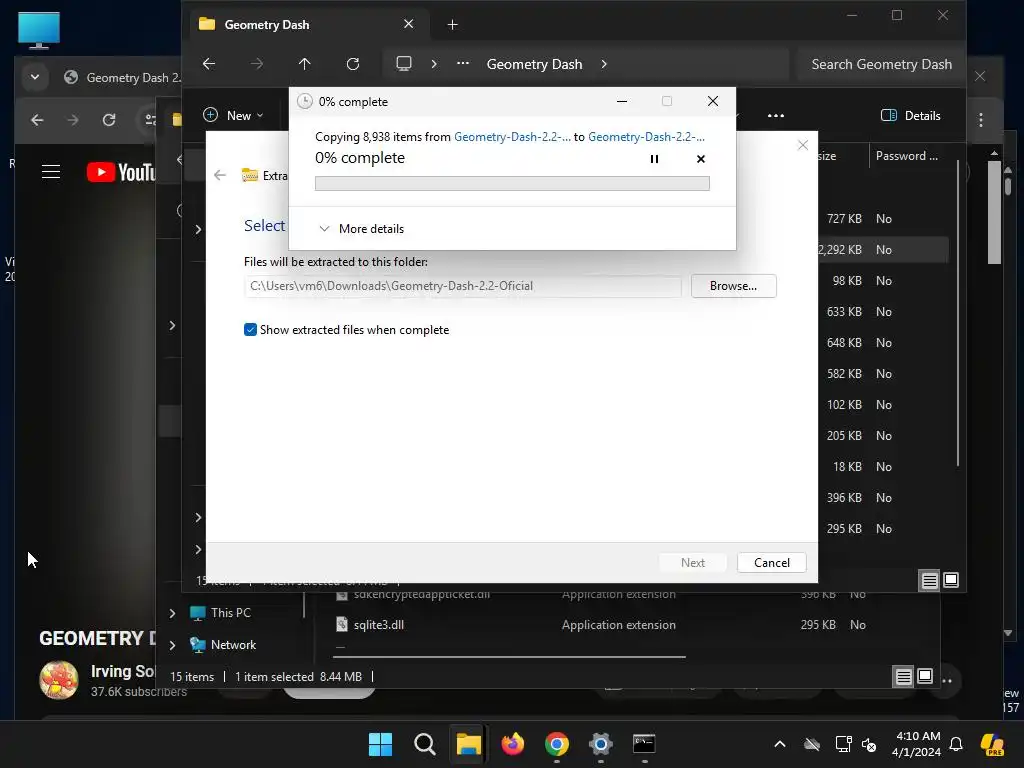1024x768 pixels.
Task: Switch back Explorer to large icons view
Action: [925, 677]
